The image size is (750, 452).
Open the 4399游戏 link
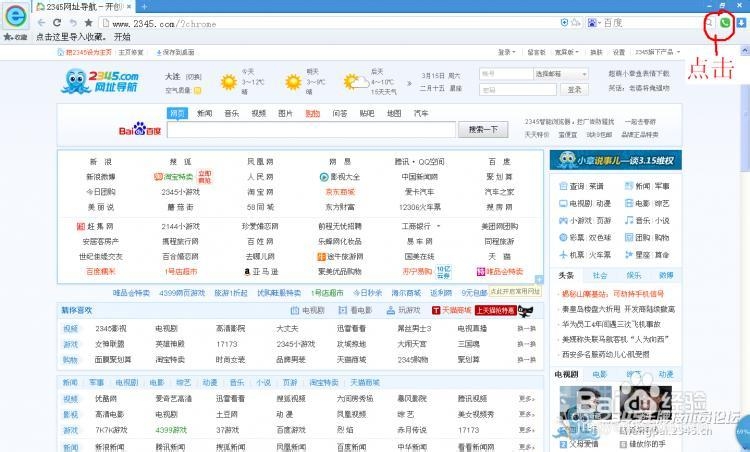pos(171,430)
